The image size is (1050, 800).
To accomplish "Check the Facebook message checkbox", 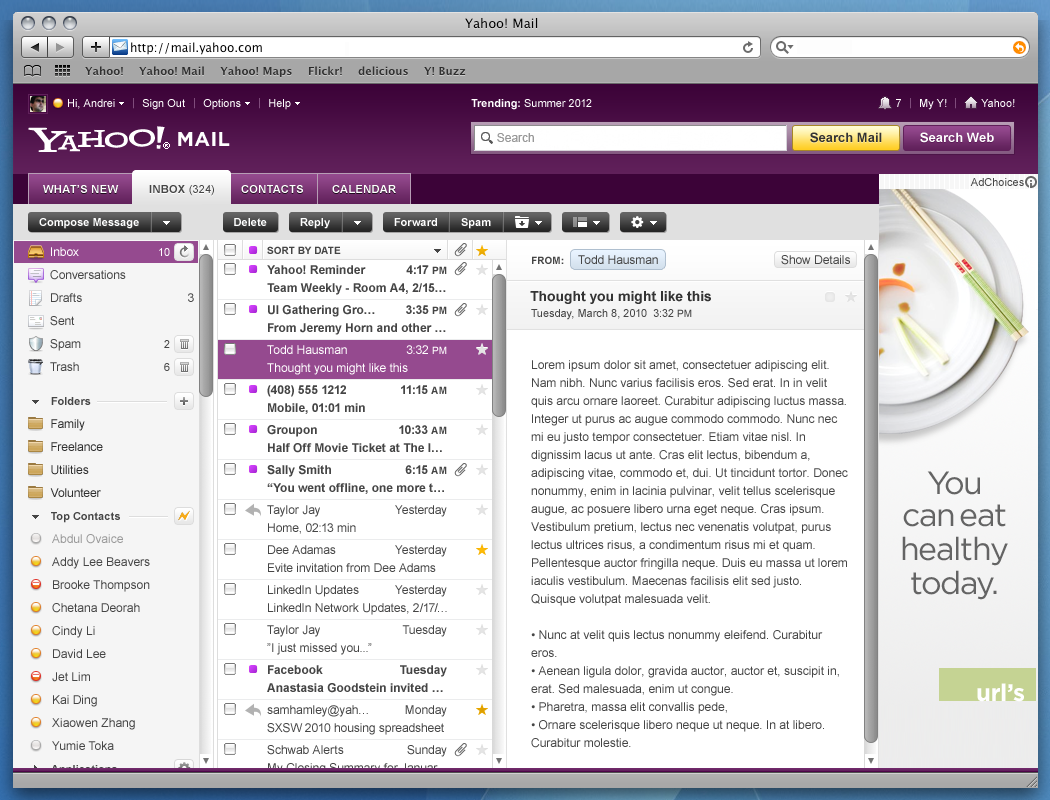I will click(x=230, y=669).
